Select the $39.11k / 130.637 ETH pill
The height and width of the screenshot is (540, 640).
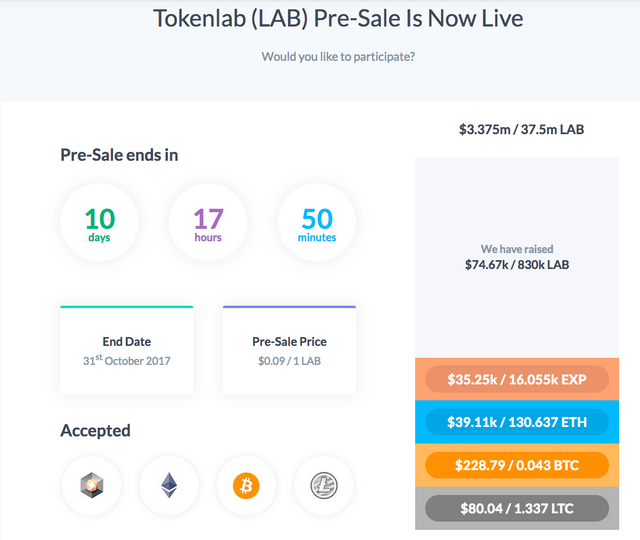click(517, 422)
